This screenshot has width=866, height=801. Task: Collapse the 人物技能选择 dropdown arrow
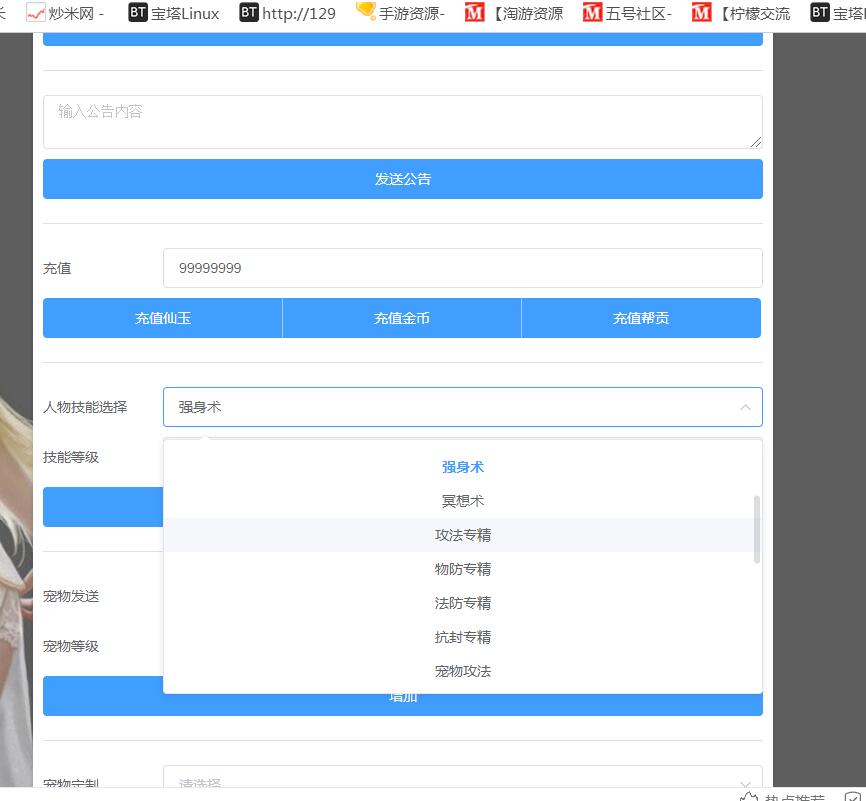coord(745,407)
